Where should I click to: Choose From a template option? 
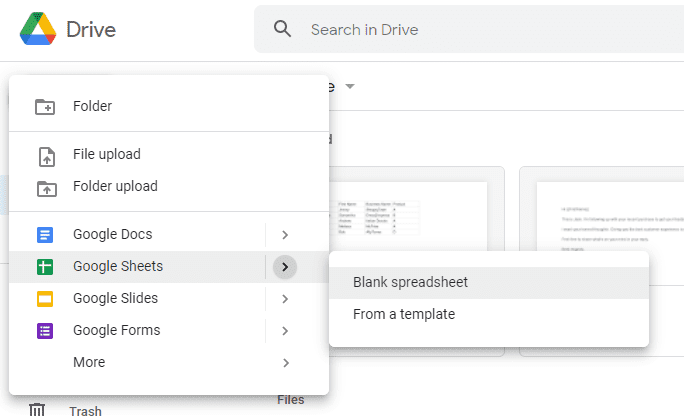pyautogui.click(x=489, y=314)
